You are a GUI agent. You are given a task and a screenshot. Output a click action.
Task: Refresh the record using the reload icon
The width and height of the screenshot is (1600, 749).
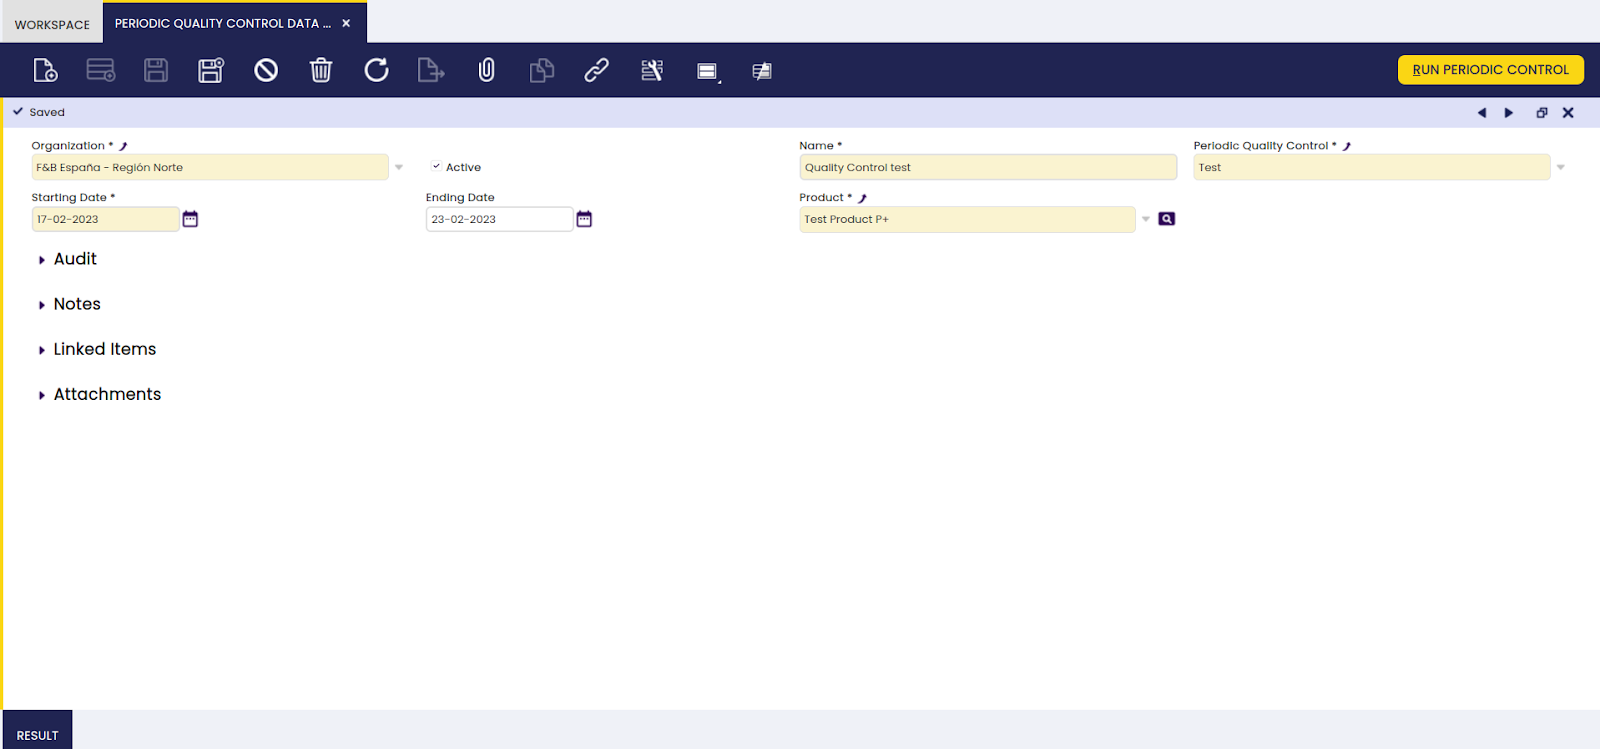pyautogui.click(x=376, y=70)
